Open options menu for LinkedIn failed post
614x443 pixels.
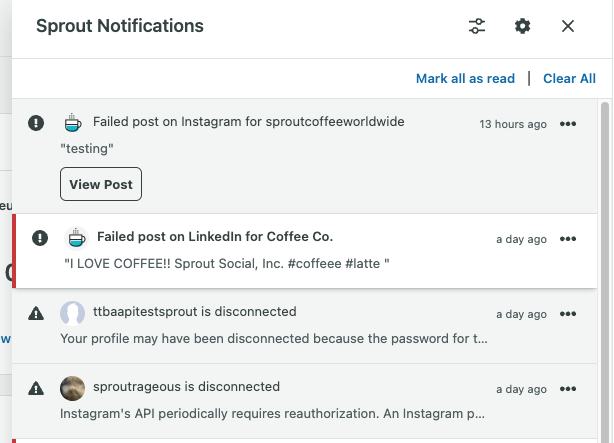point(568,239)
